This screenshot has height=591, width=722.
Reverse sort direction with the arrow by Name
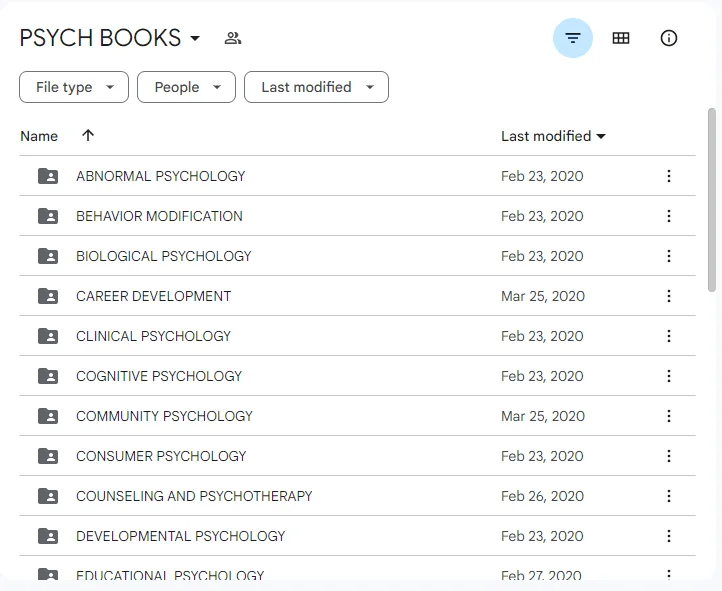88,135
